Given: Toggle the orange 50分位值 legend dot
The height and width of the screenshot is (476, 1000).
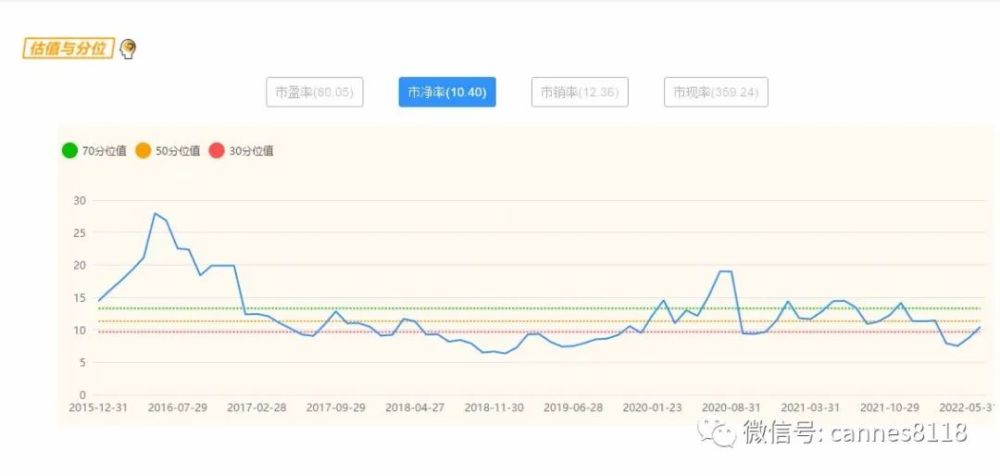Looking at the screenshot, I should pos(143,151).
